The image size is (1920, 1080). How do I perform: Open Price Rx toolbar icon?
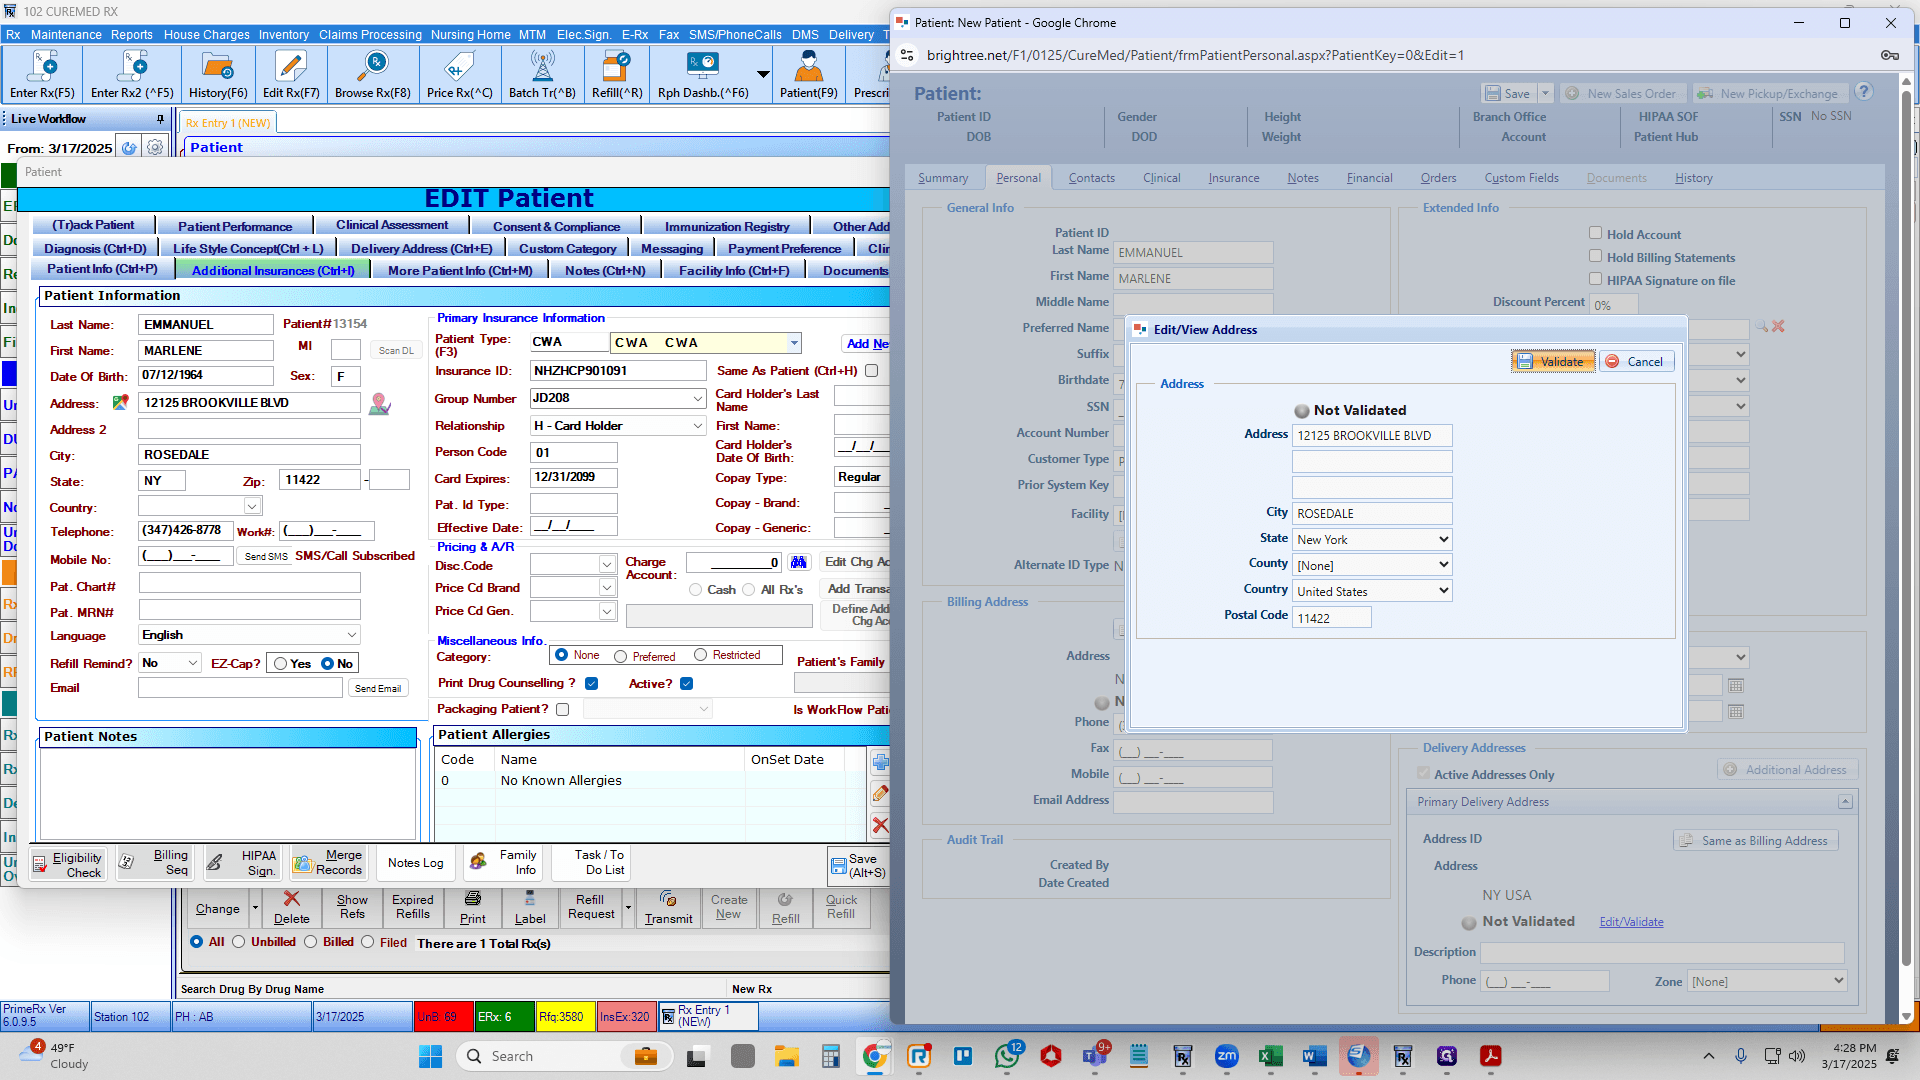(460, 76)
